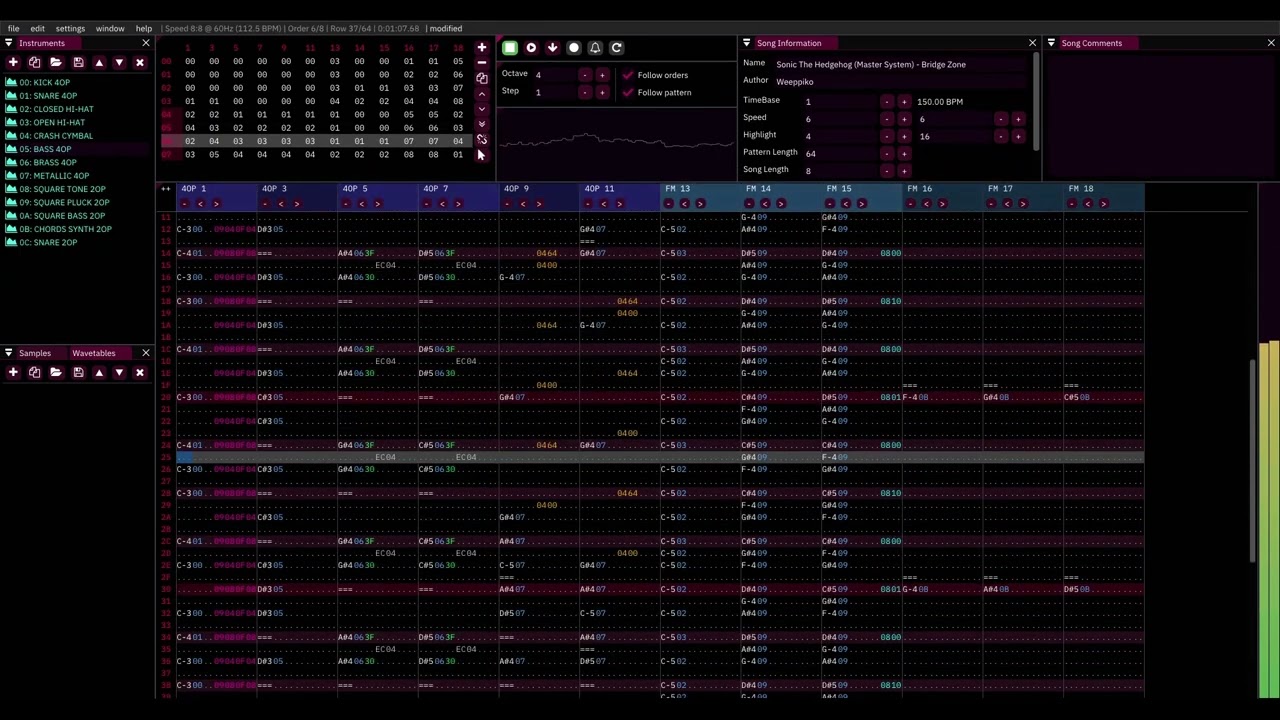Screen dimensions: 1280x720
Task: Decrease the Pattern Length value
Action: pos(886,154)
